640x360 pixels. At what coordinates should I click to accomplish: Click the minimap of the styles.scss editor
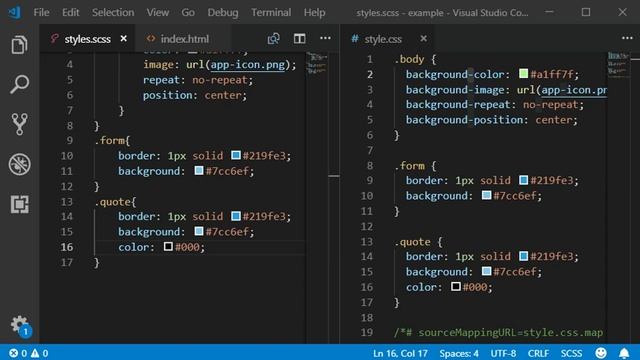[317, 64]
